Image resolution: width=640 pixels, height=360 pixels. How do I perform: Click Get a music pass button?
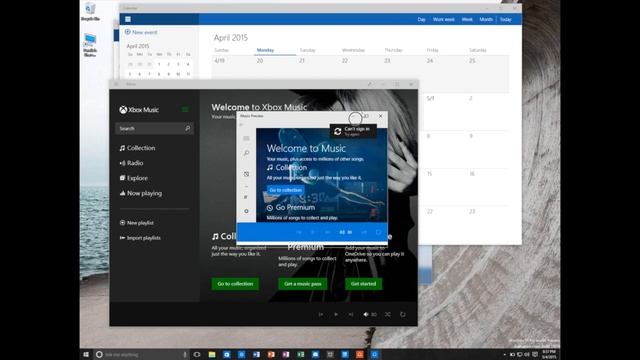(303, 284)
